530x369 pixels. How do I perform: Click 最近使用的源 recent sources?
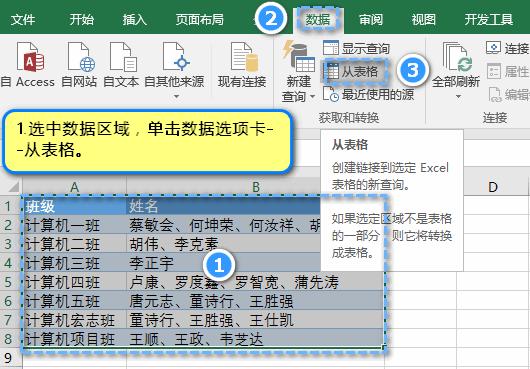pyautogui.click(x=368, y=95)
